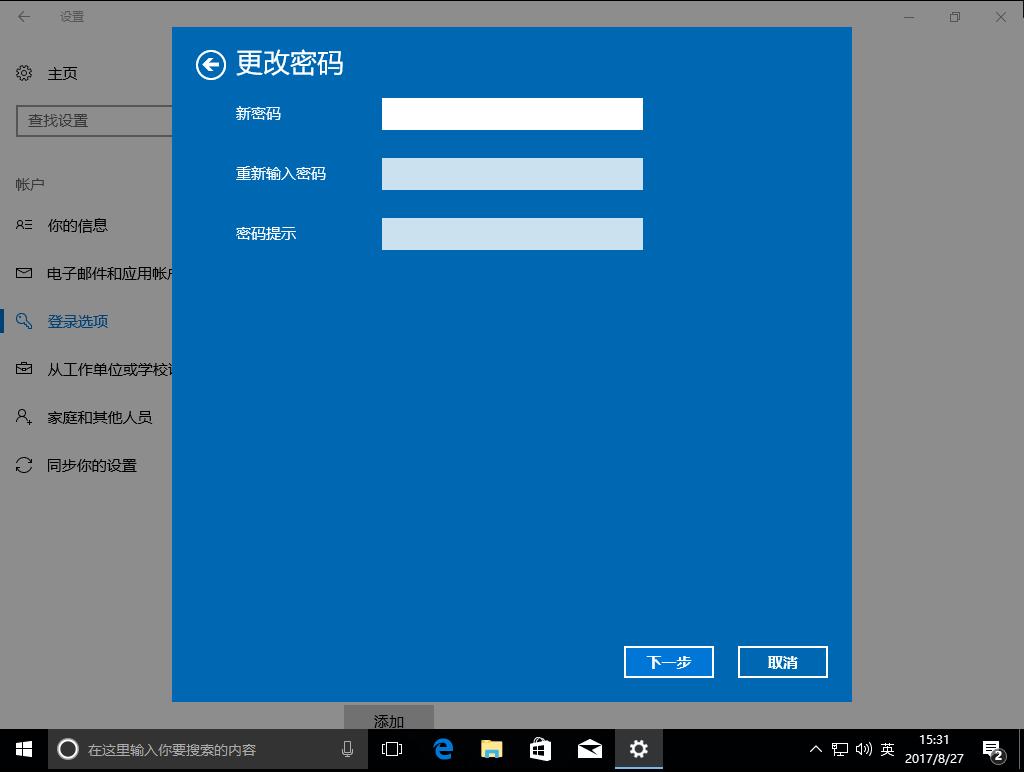Click the 英 language indicator in the tray
The width and height of the screenshot is (1024, 772).
pyautogui.click(x=886, y=748)
